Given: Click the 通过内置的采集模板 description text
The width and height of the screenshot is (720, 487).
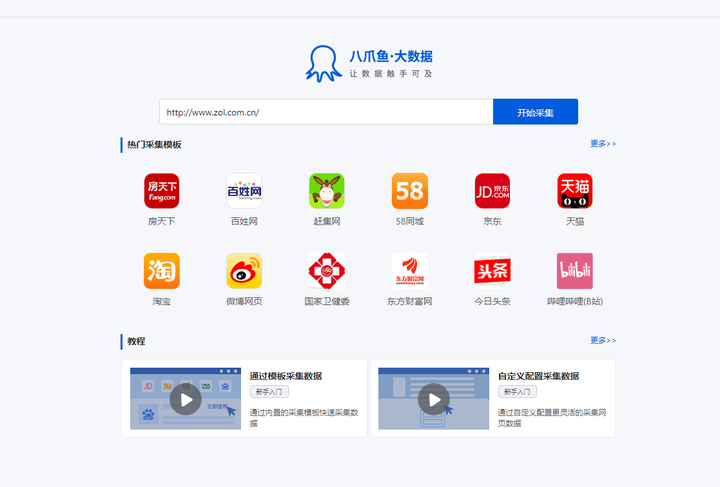Looking at the screenshot, I should click(x=304, y=418).
